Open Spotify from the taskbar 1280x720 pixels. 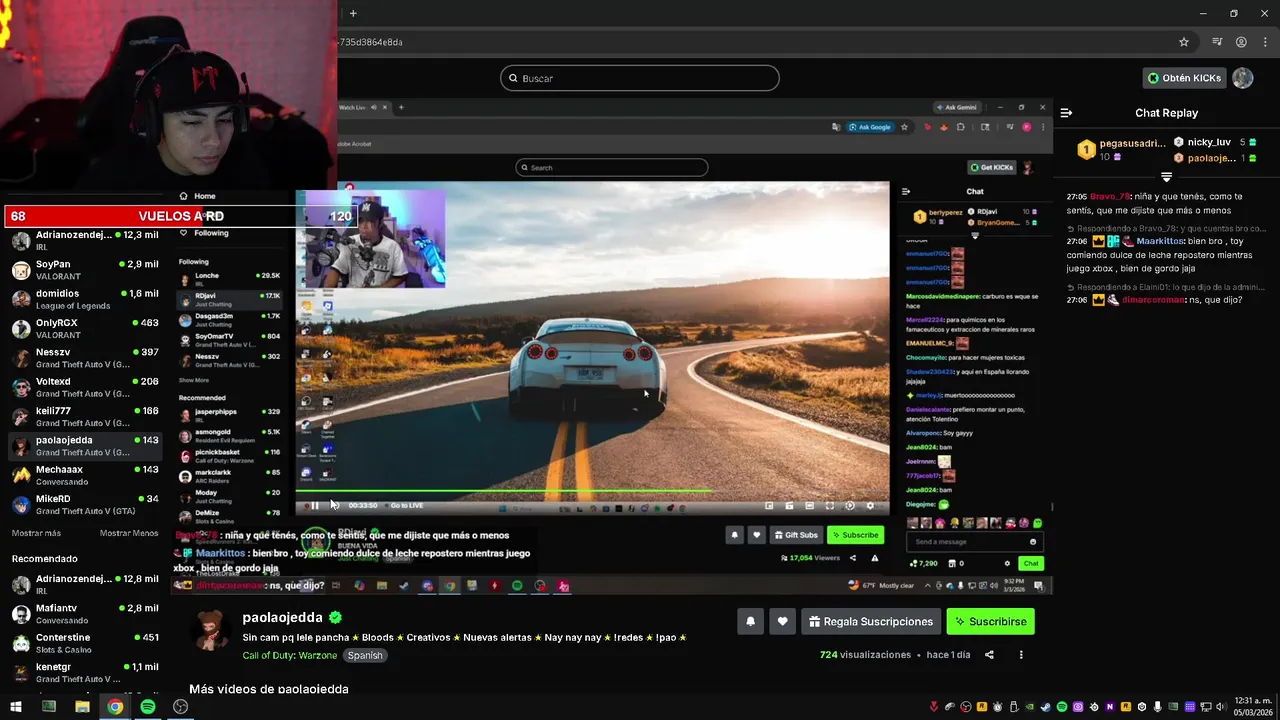[148, 707]
